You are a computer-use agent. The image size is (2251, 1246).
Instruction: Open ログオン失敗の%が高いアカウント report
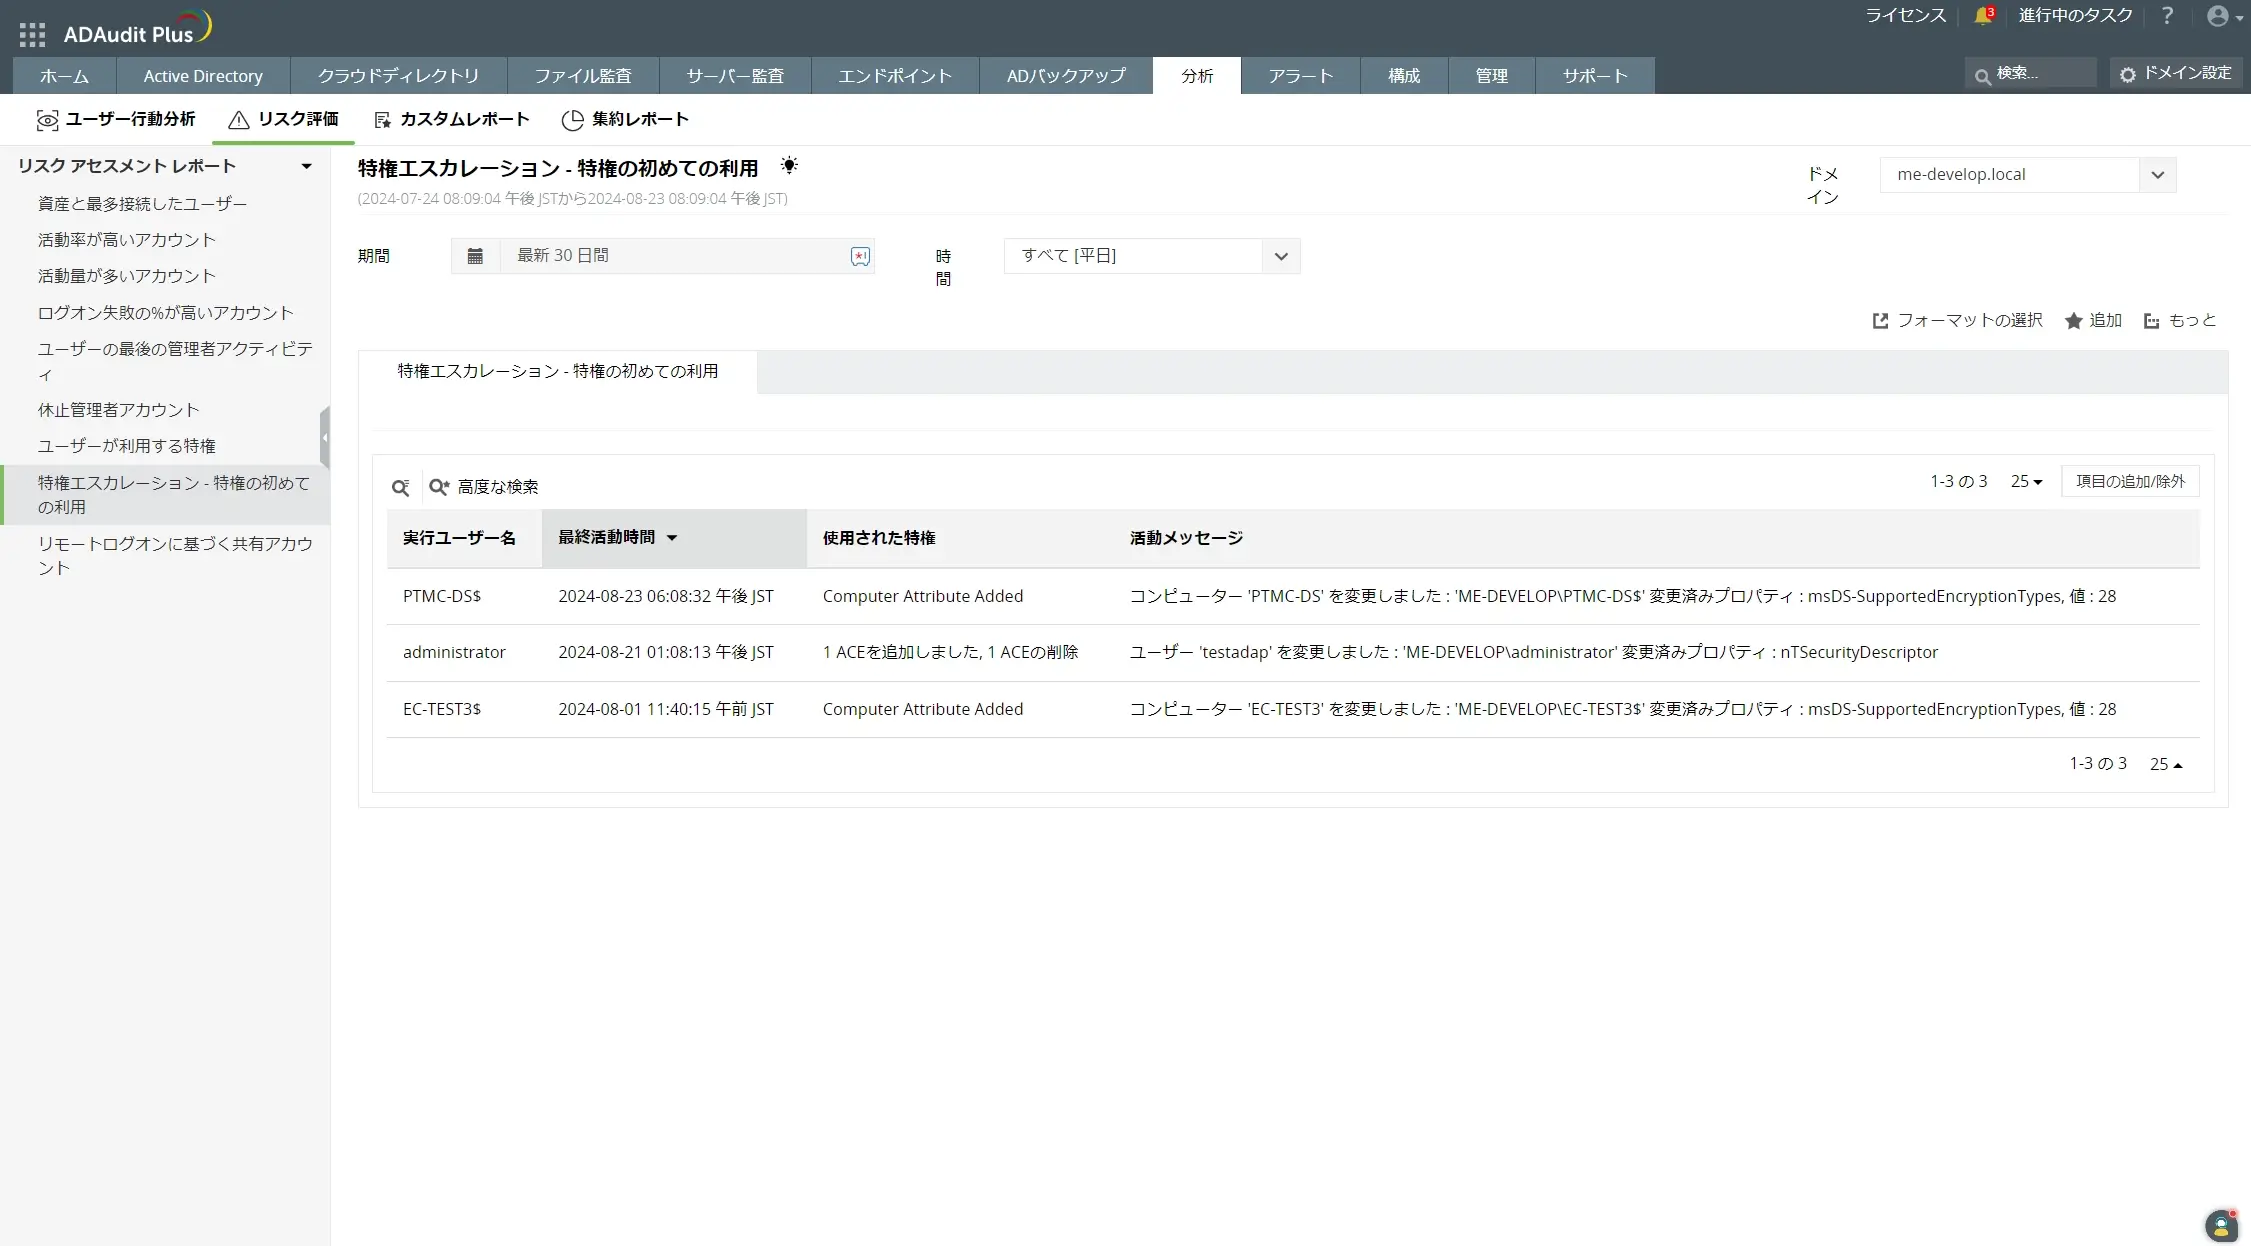(x=166, y=313)
